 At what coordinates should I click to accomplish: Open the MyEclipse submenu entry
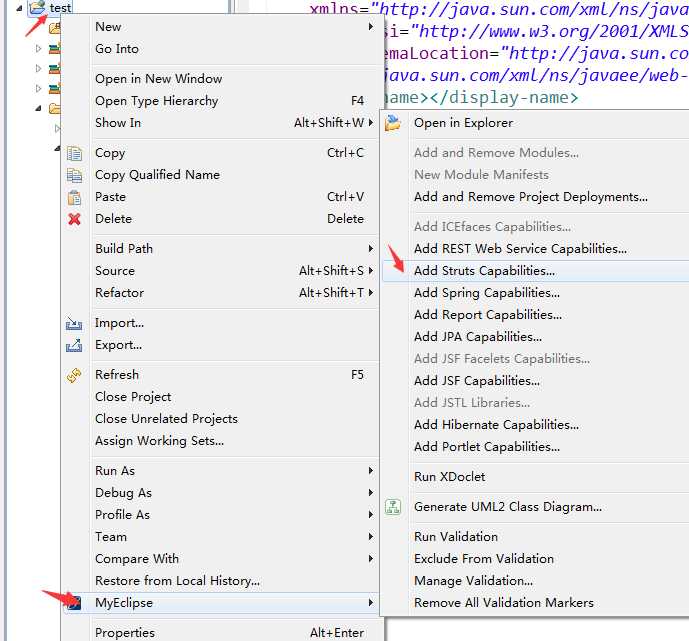pos(221,603)
